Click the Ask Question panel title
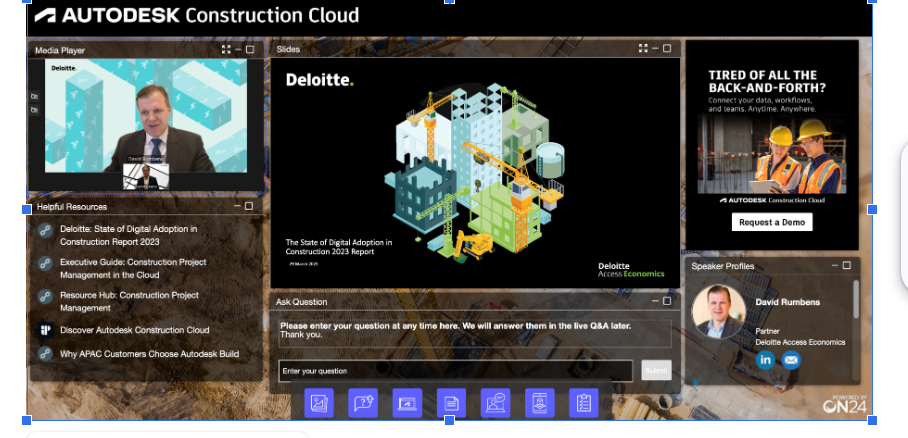Viewport: 908px width, 438px height. coord(301,302)
